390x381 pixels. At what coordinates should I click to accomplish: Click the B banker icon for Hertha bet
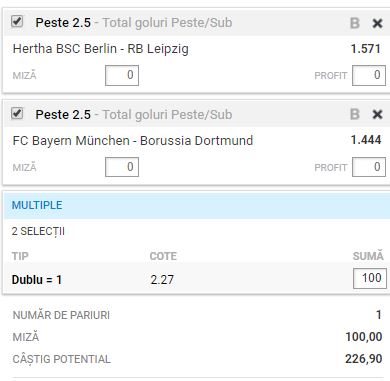click(355, 23)
